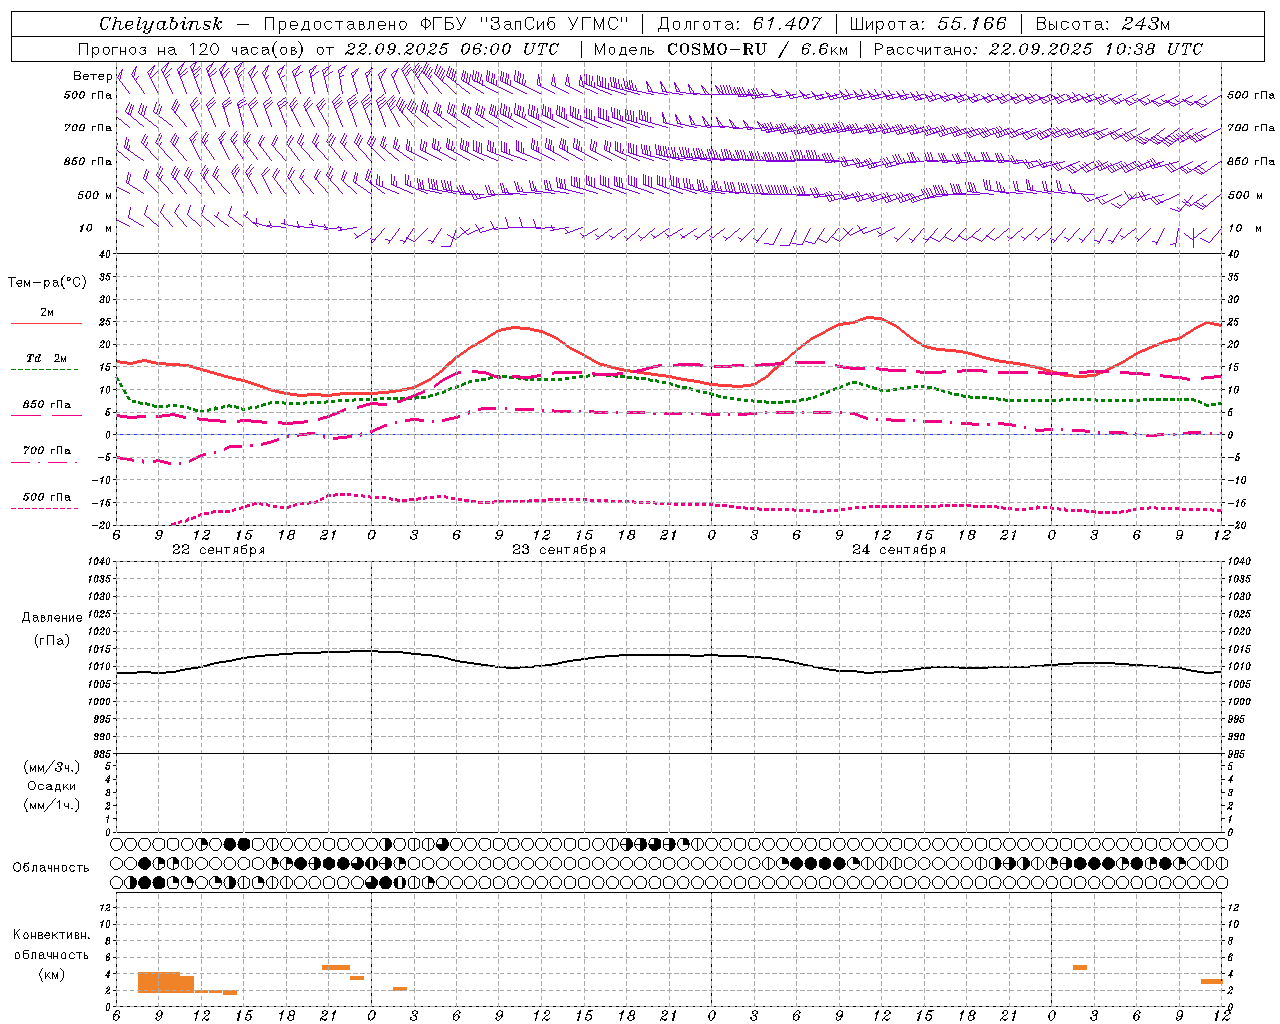The width and height of the screenshot is (1280, 1024).
Task: Click the 'Td 2м' dew point legend label
Action: tap(47, 358)
